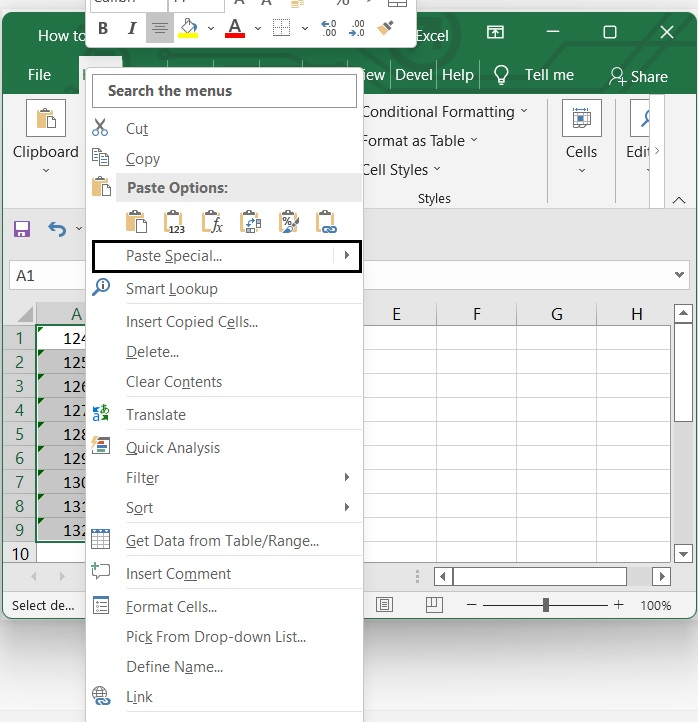This screenshot has width=700, height=722.
Task: Apply the yellow fill color bucket
Action: coord(188,29)
